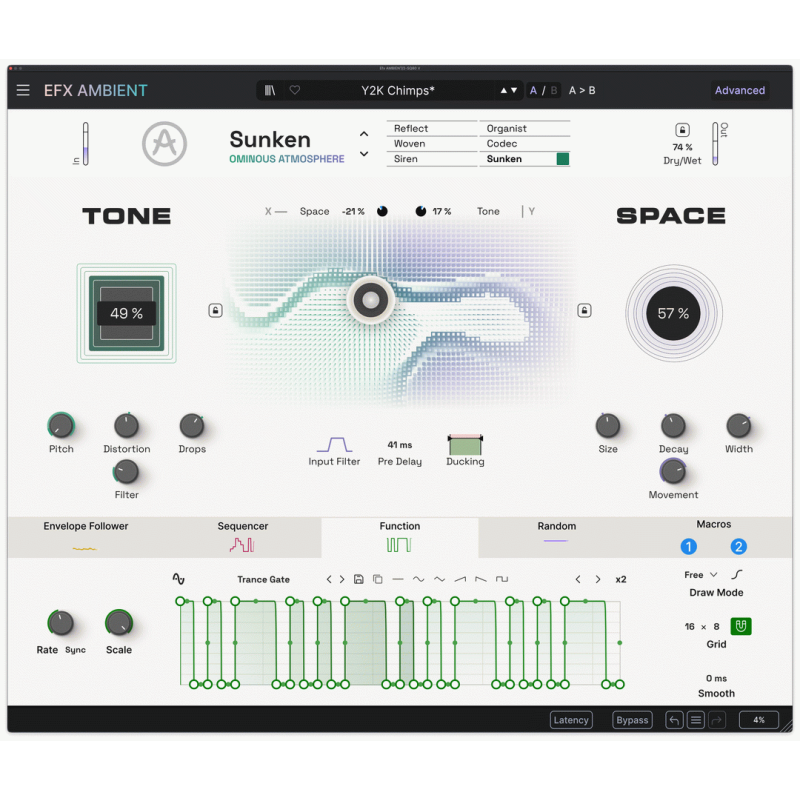This screenshot has width=800, height=800.
Task: Click the undo arrow in bottom bar
Action: [674, 720]
